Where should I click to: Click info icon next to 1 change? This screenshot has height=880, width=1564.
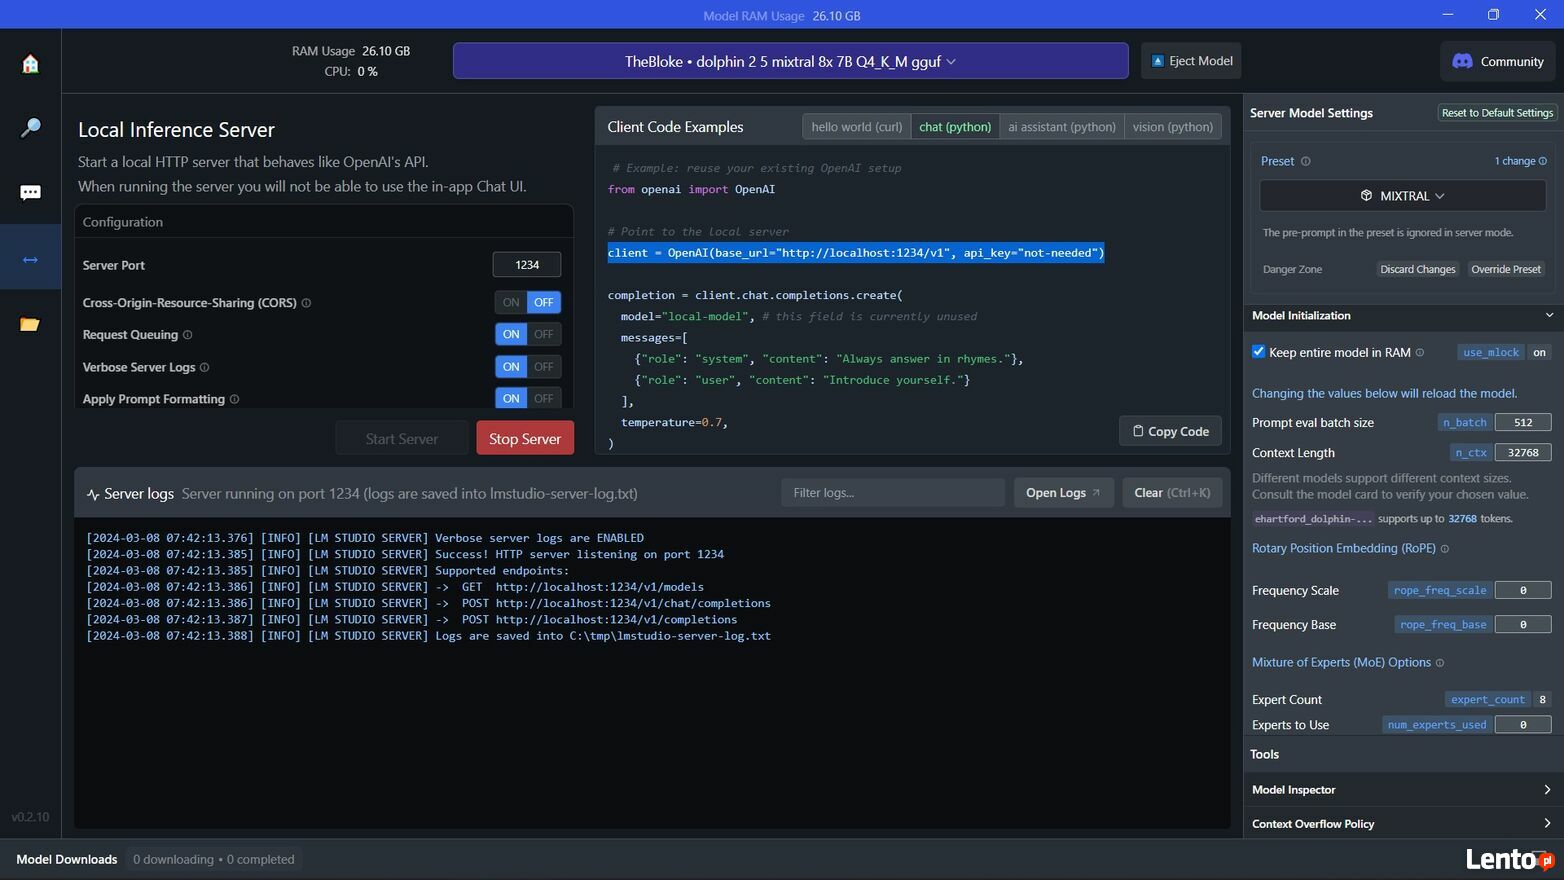click(x=1542, y=161)
